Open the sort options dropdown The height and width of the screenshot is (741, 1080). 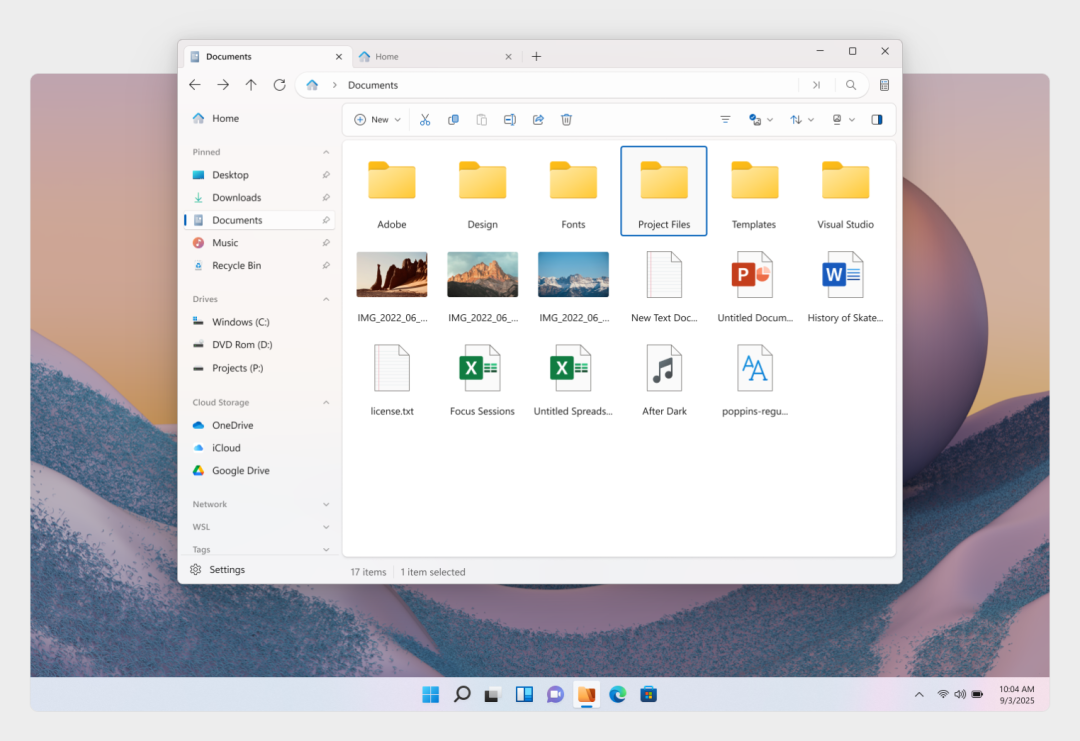(x=802, y=120)
